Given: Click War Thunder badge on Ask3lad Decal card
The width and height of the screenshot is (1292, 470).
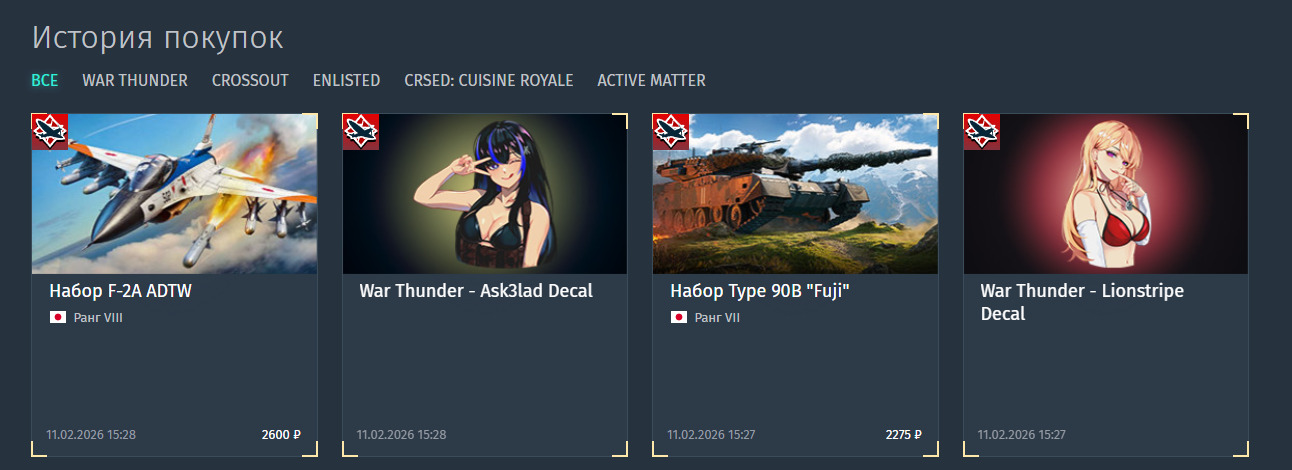Looking at the screenshot, I should click(x=360, y=131).
